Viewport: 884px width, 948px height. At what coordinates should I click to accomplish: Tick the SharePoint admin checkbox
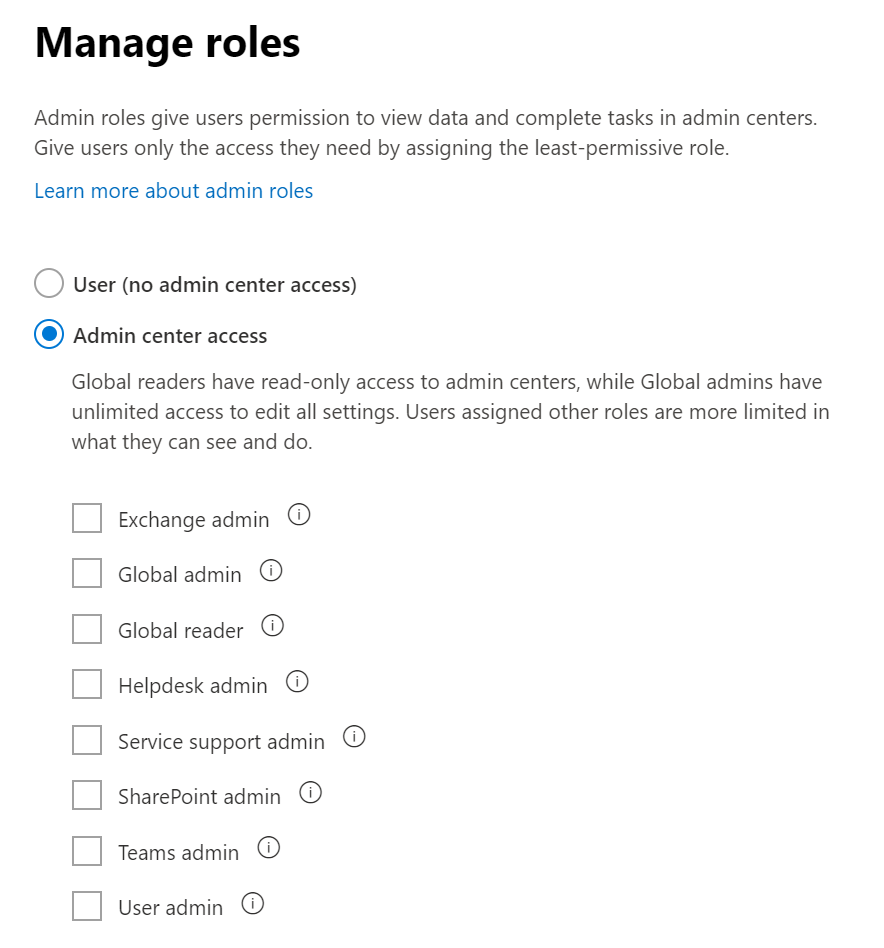(87, 796)
